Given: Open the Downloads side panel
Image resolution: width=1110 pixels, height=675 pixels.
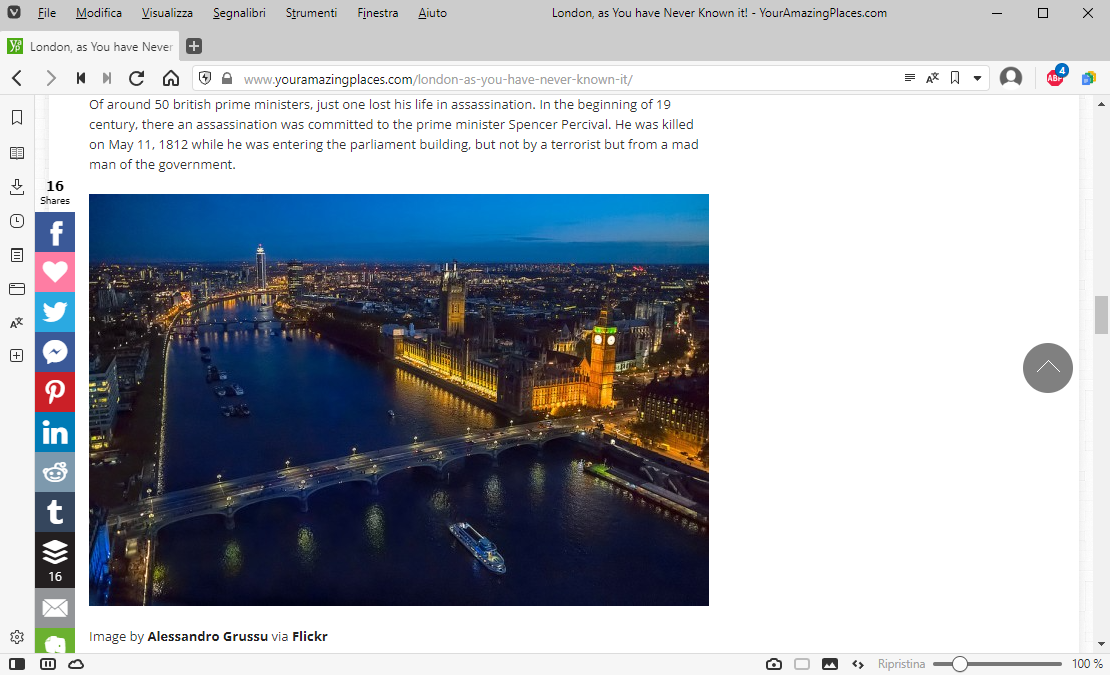Looking at the screenshot, I should [17, 187].
